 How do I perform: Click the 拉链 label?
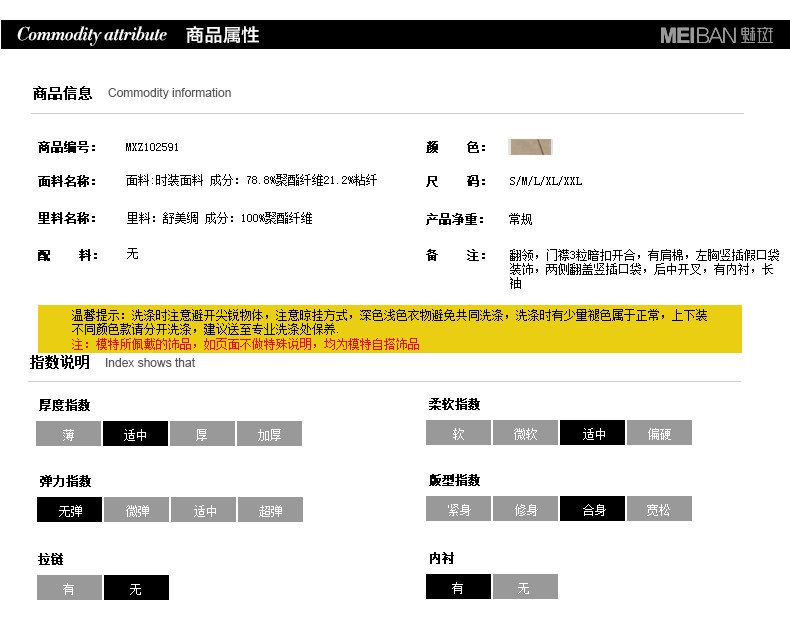click(x=50, y=559)
